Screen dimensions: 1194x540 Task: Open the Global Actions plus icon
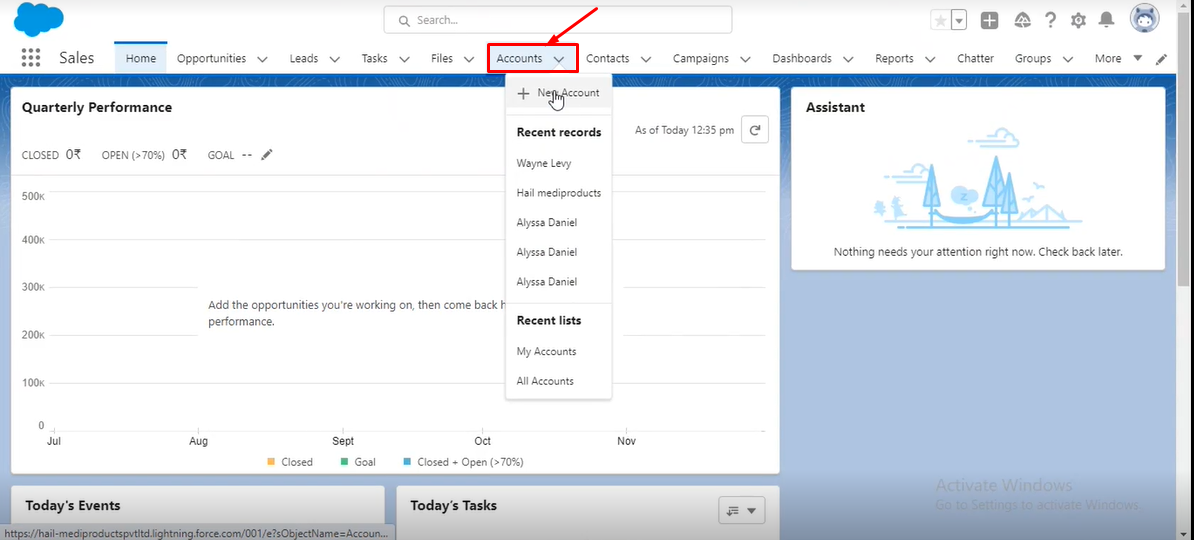989,21
